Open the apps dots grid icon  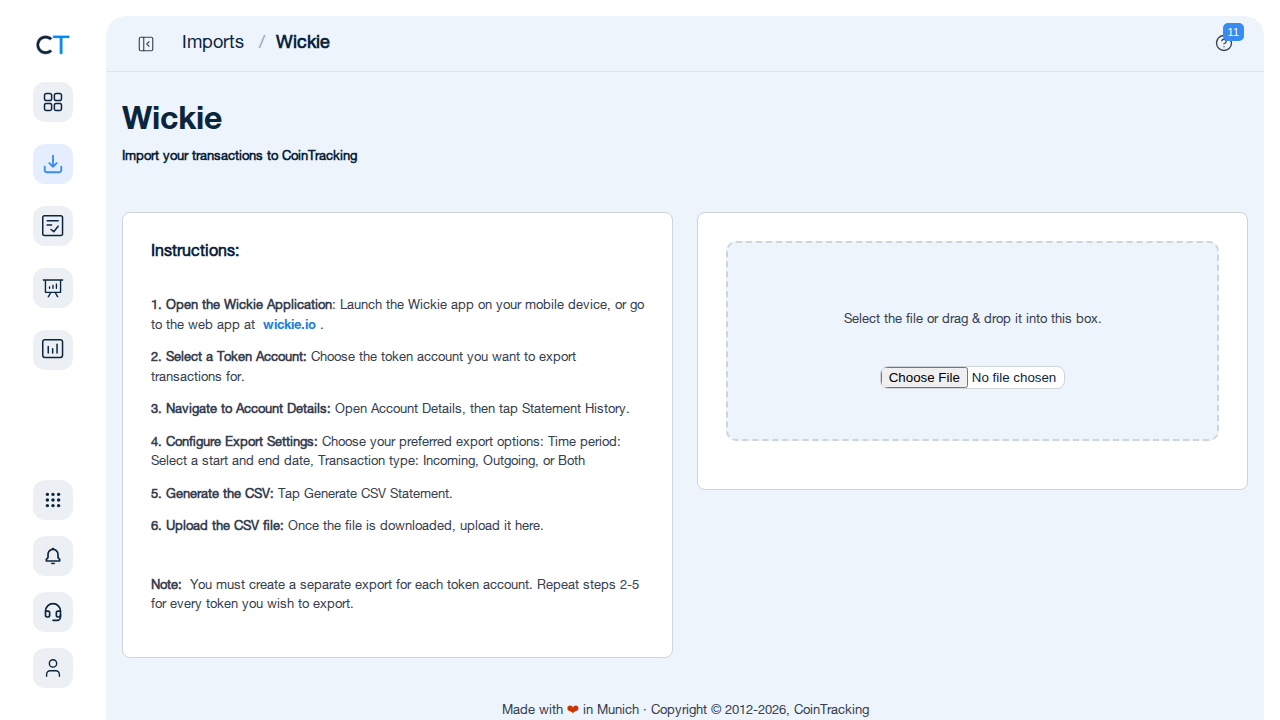pos(53,500)
